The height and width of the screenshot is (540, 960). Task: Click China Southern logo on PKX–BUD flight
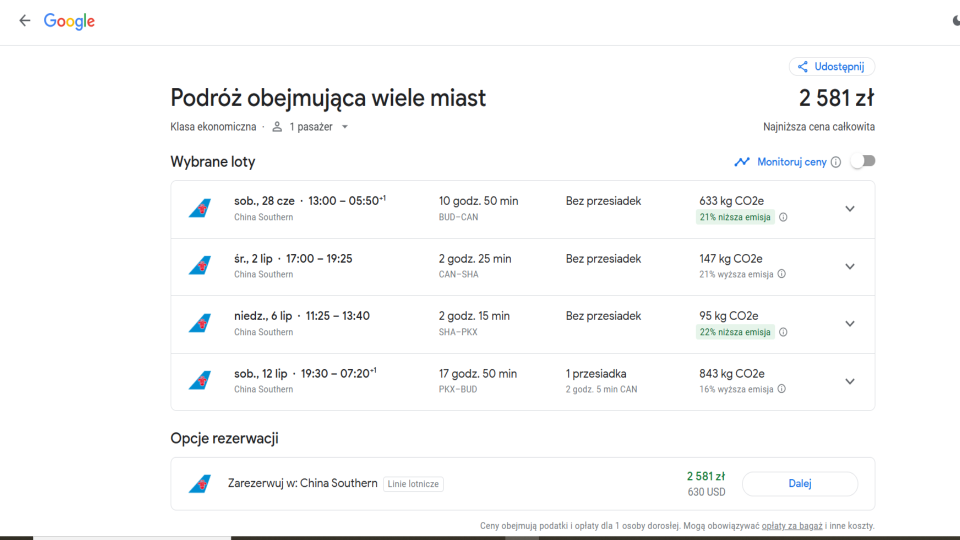pos(200,381)
